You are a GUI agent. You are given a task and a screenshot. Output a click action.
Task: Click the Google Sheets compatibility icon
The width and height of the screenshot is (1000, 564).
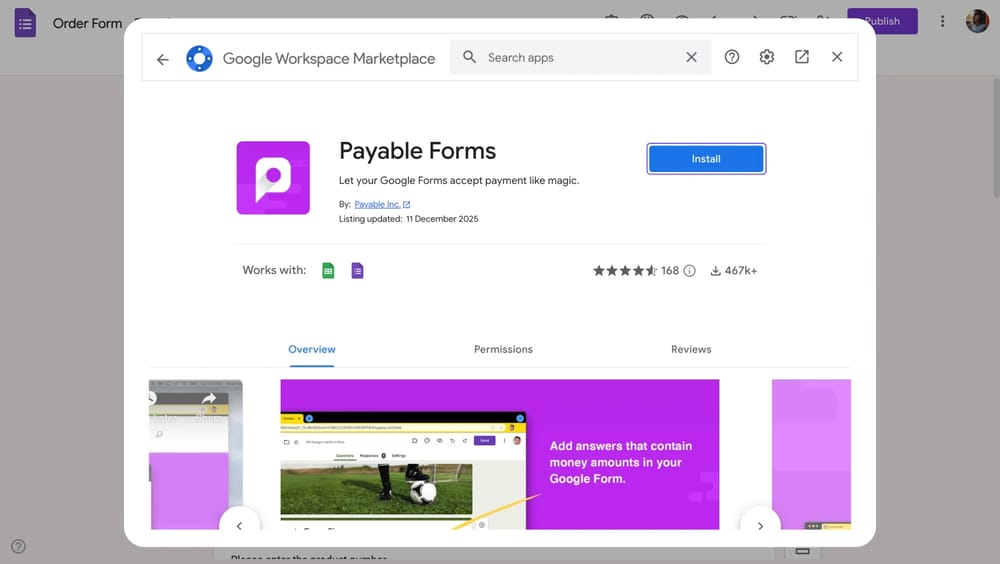(328, 271)
